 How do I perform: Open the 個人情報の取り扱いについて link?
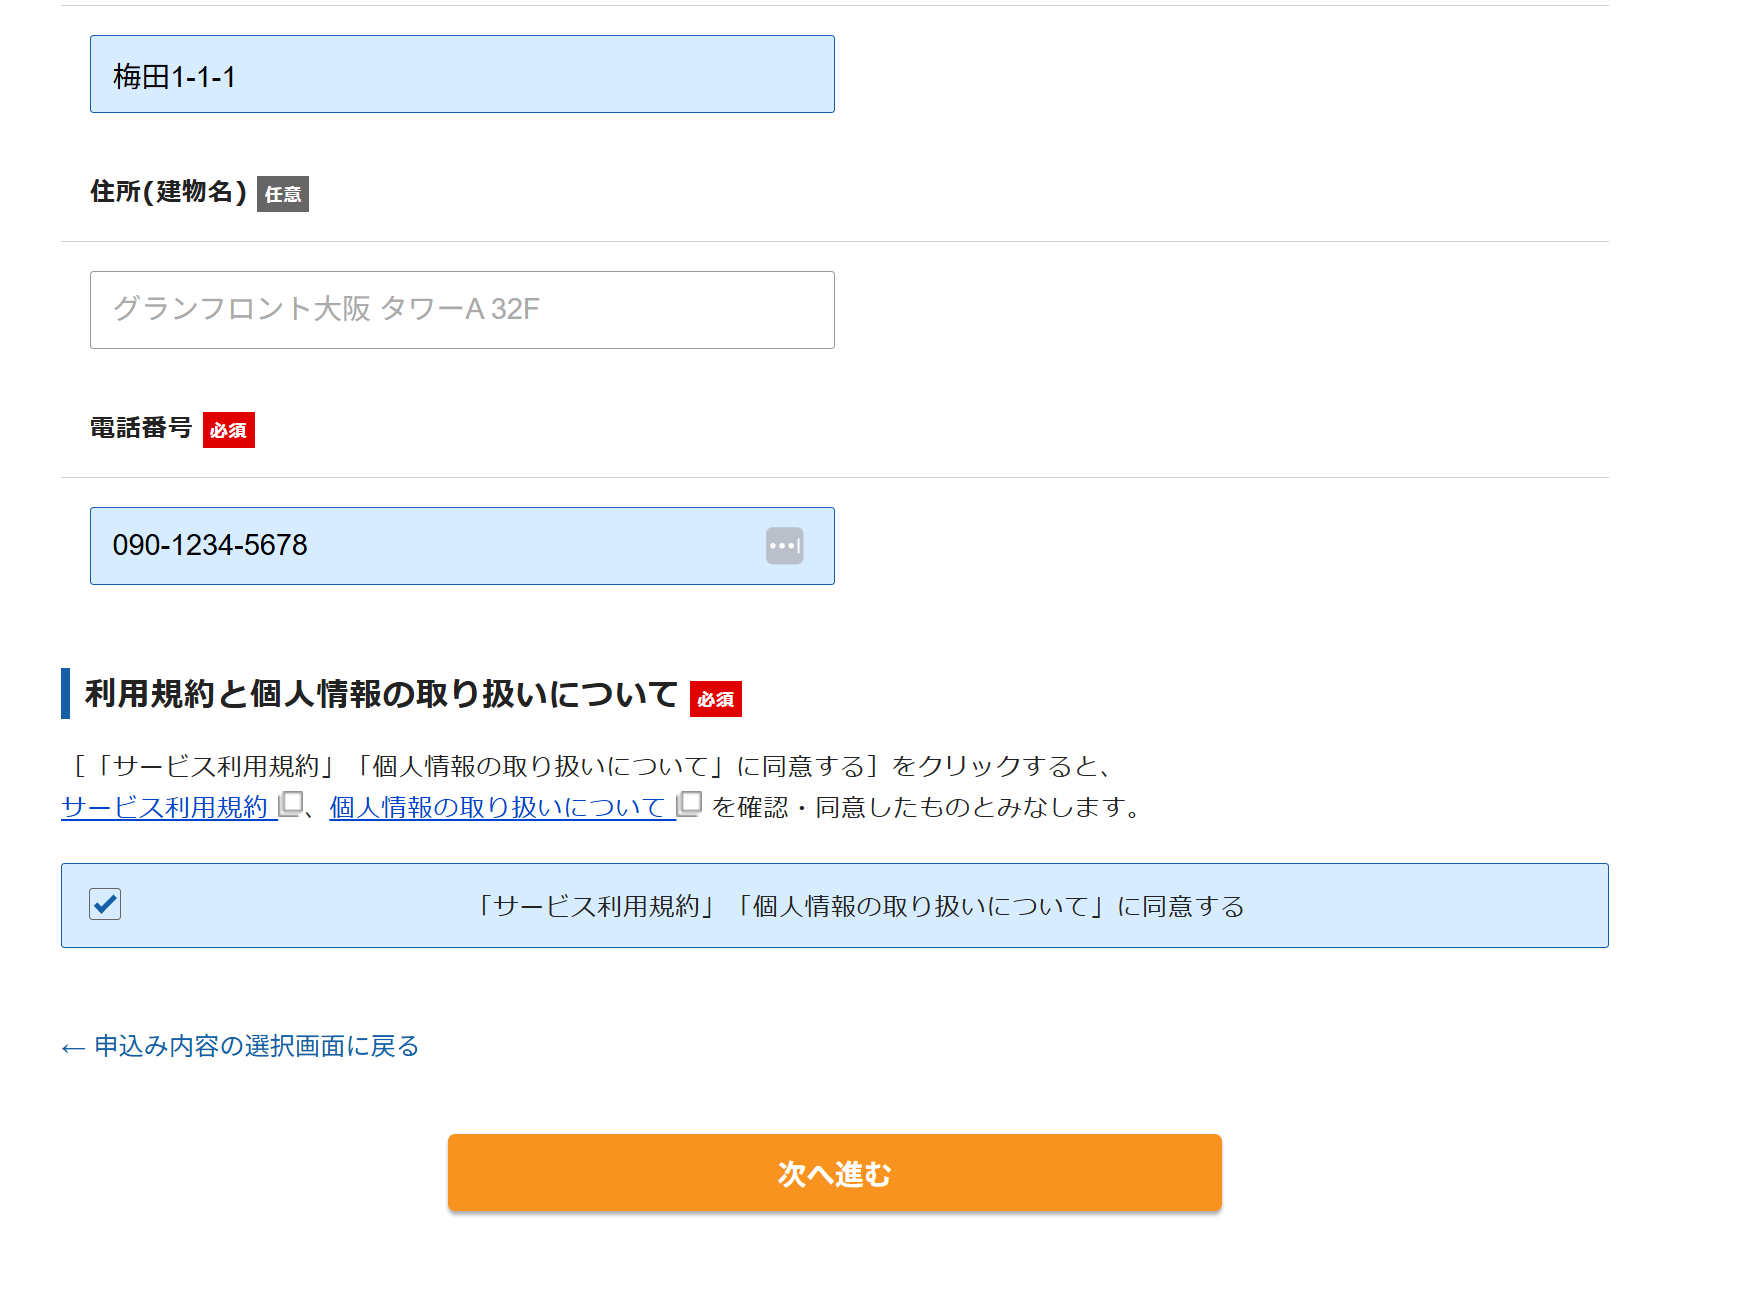pos(497,807)
